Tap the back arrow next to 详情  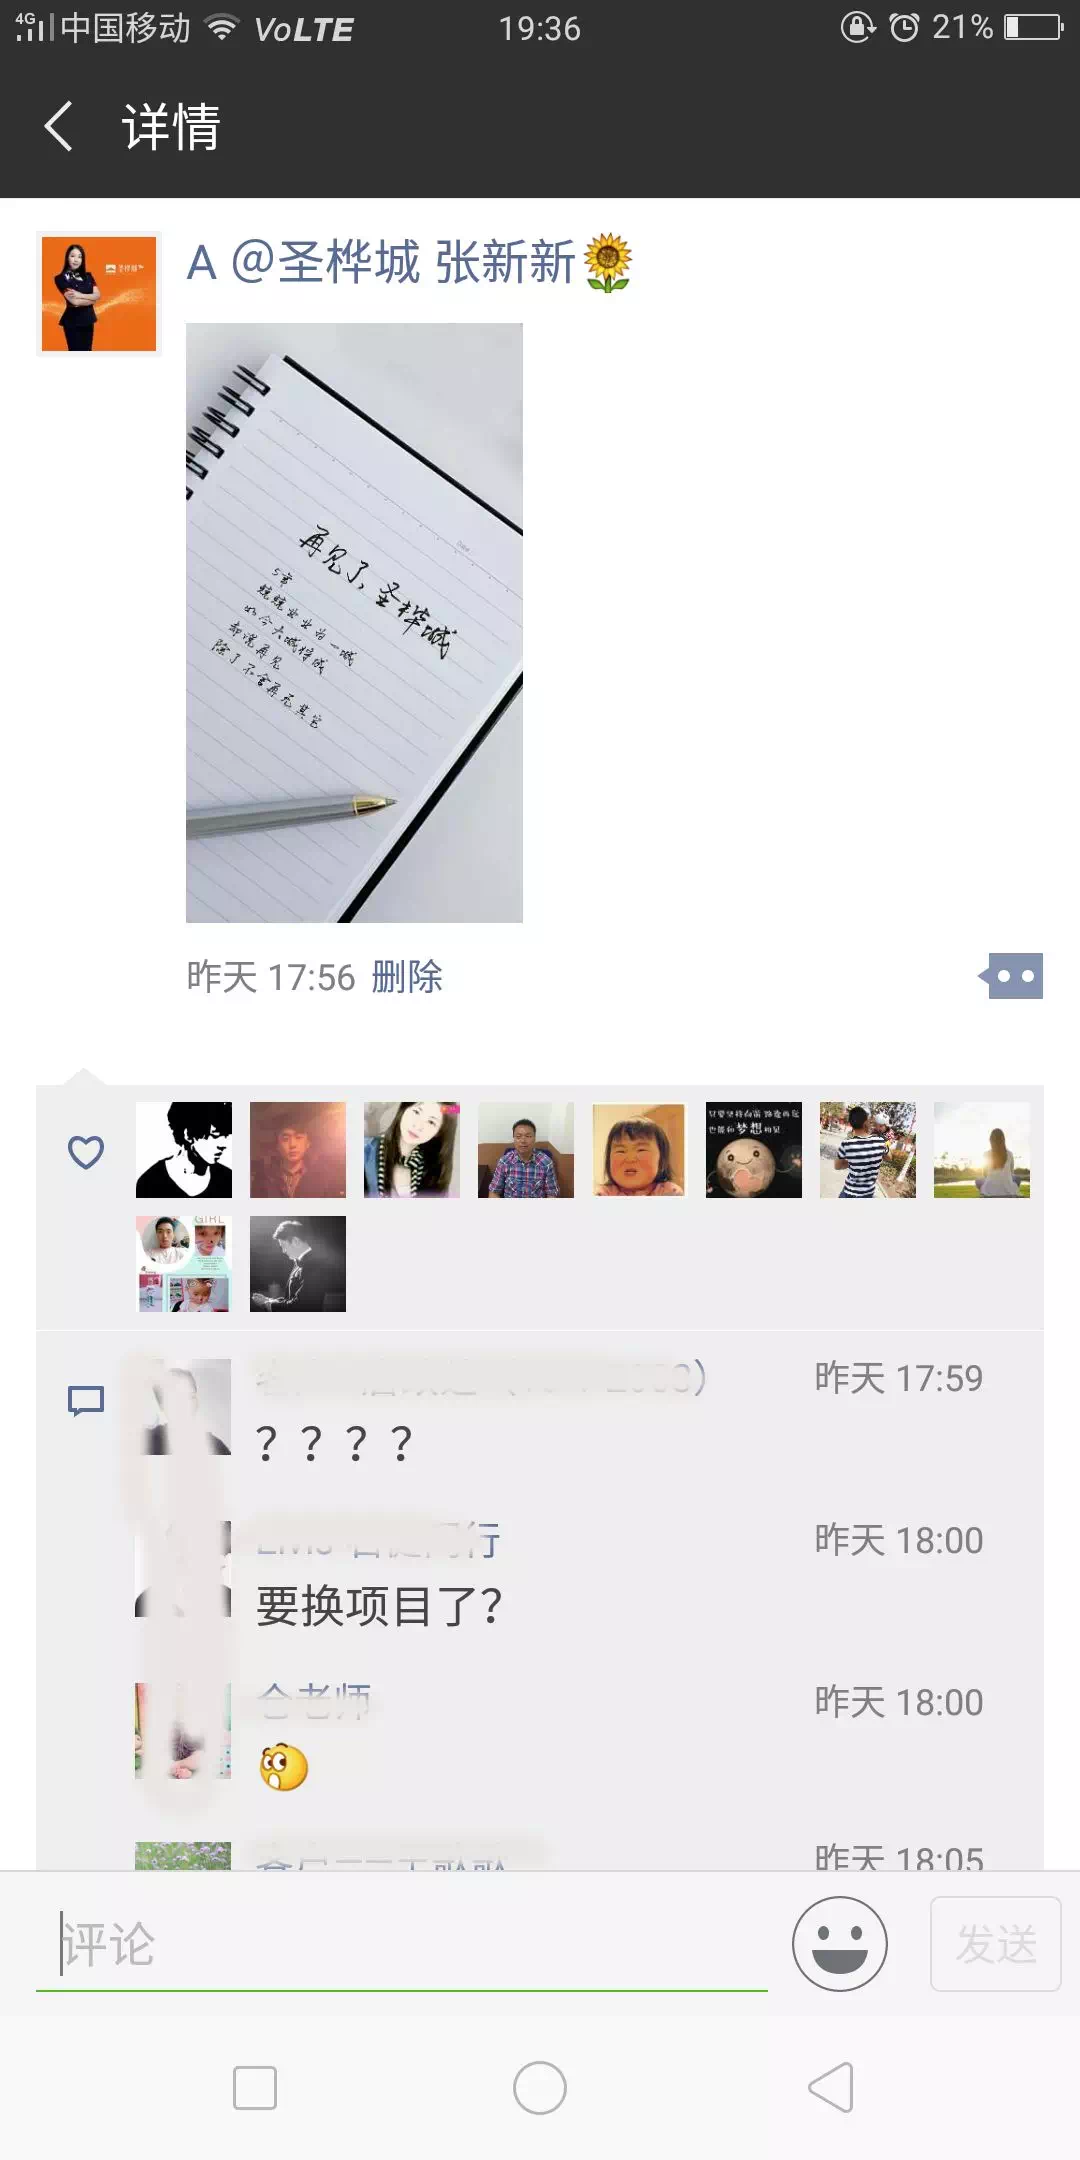[x=59, y=127]
